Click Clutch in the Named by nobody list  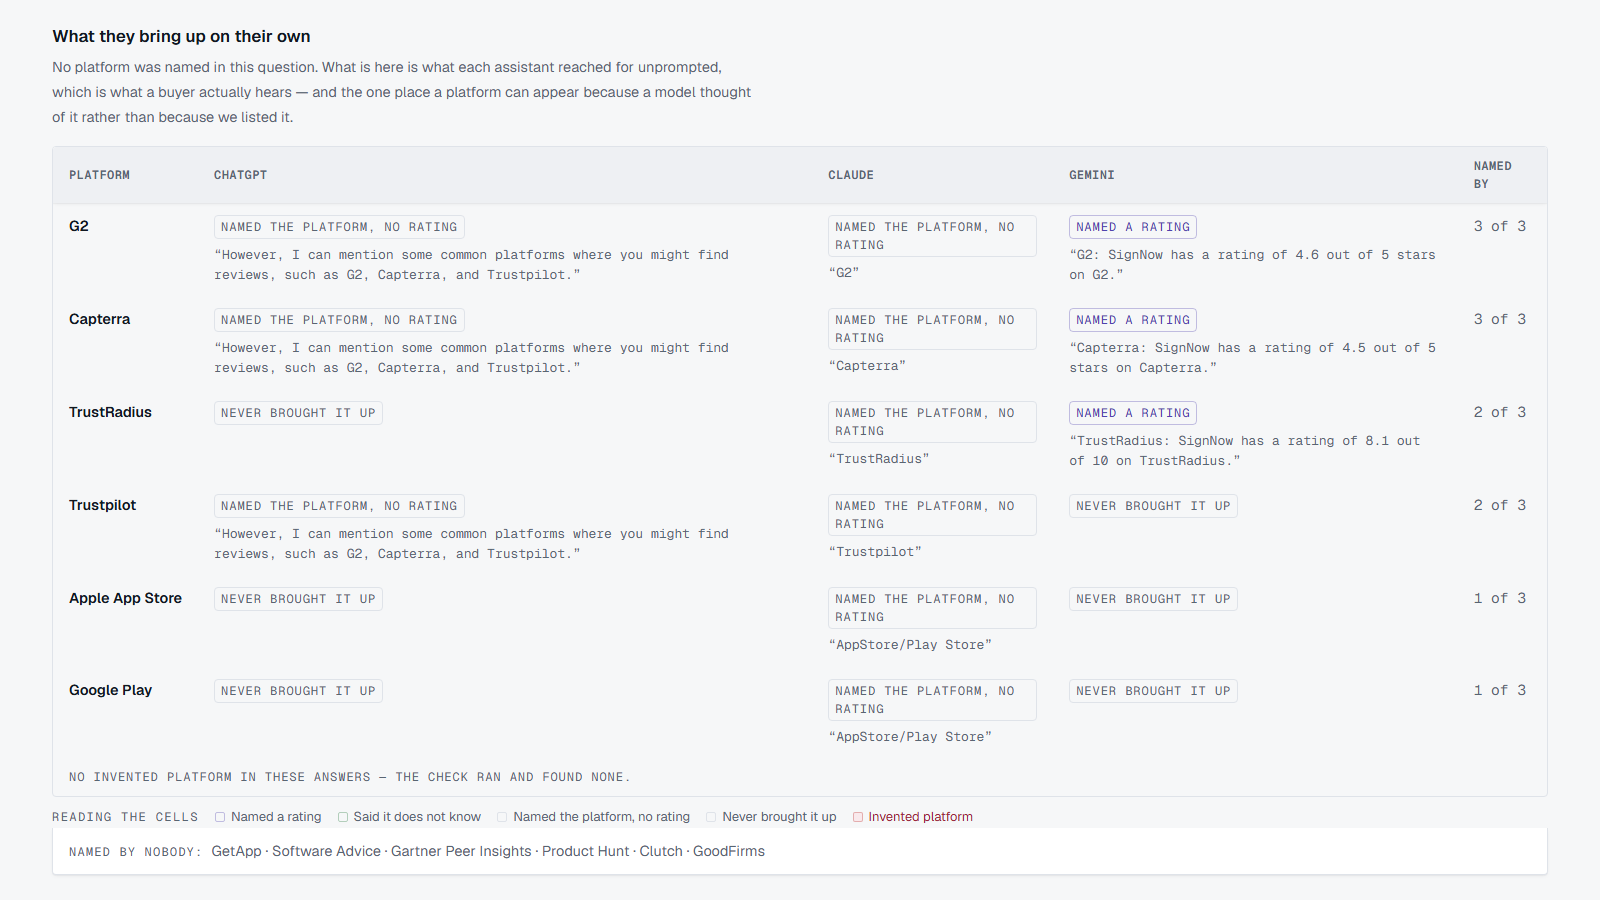661,851
